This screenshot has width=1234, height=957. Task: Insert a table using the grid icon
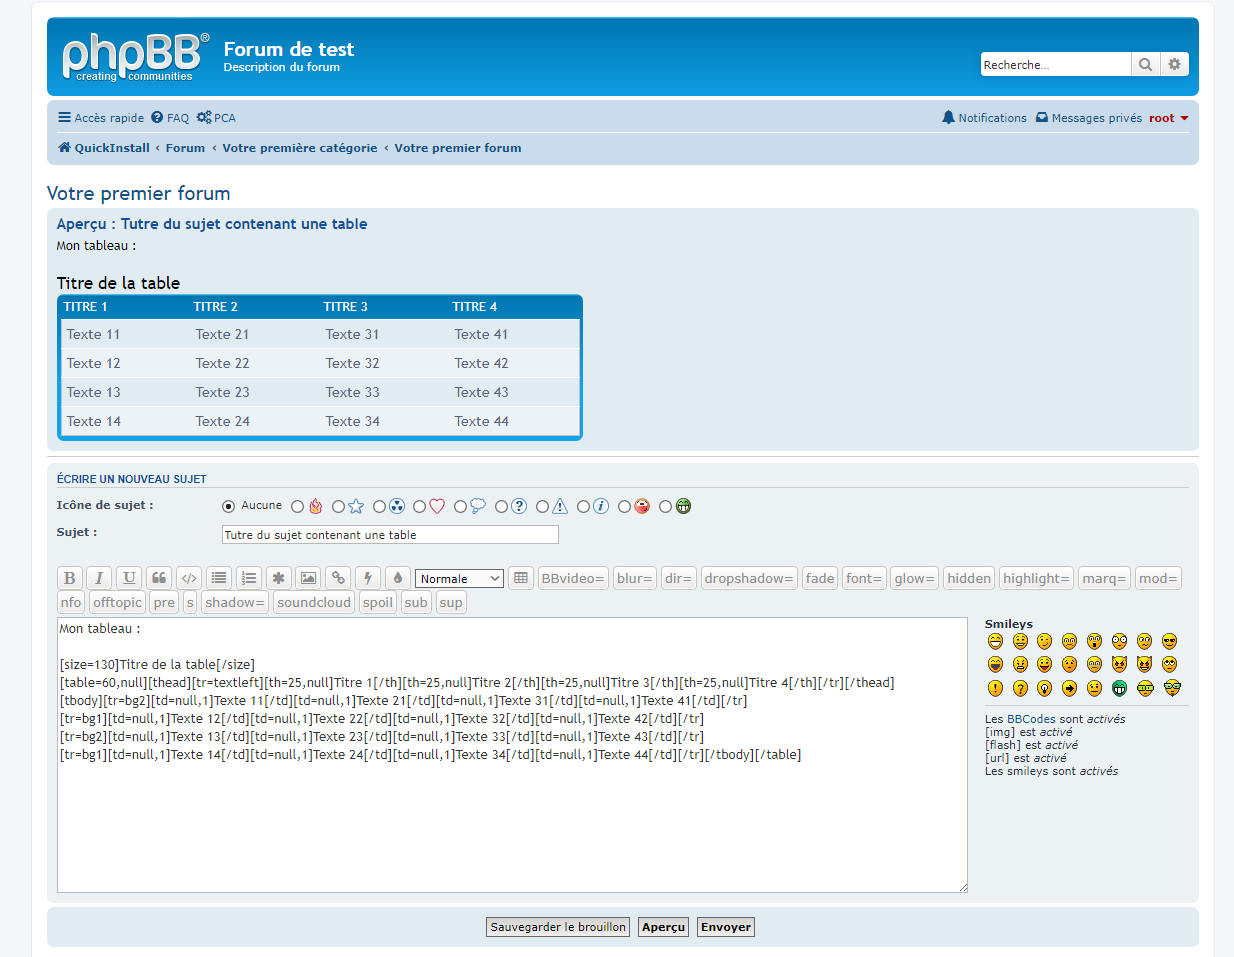[520, 578]
